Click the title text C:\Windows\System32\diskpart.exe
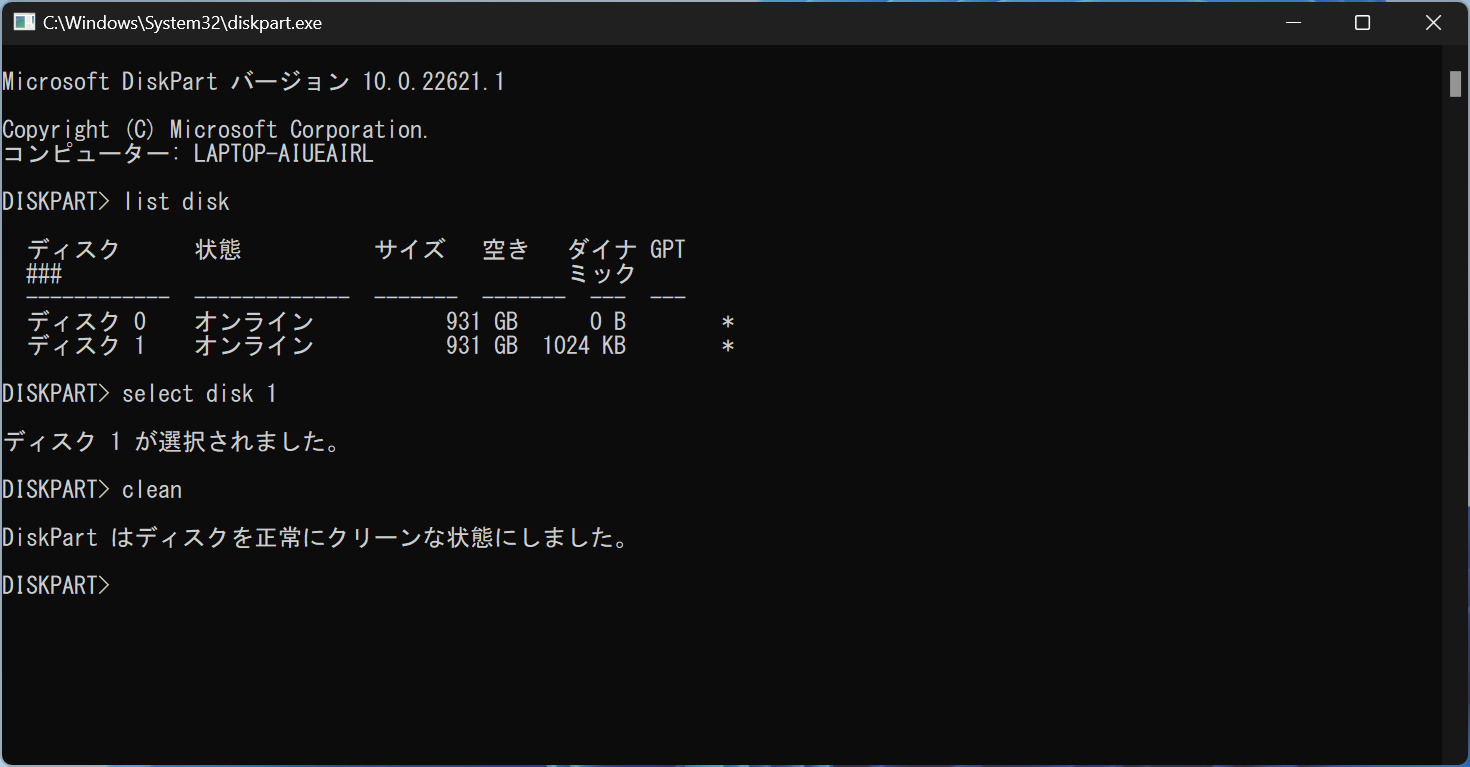 (182, 22)
